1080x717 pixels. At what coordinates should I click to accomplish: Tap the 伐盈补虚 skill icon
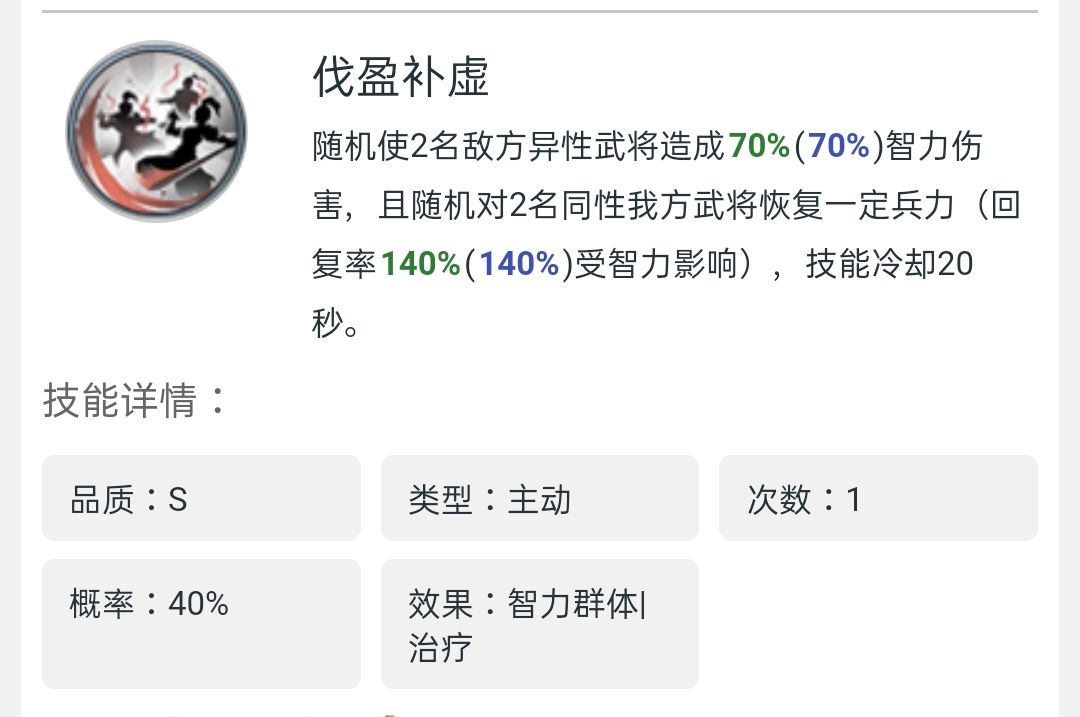[156, 131]
